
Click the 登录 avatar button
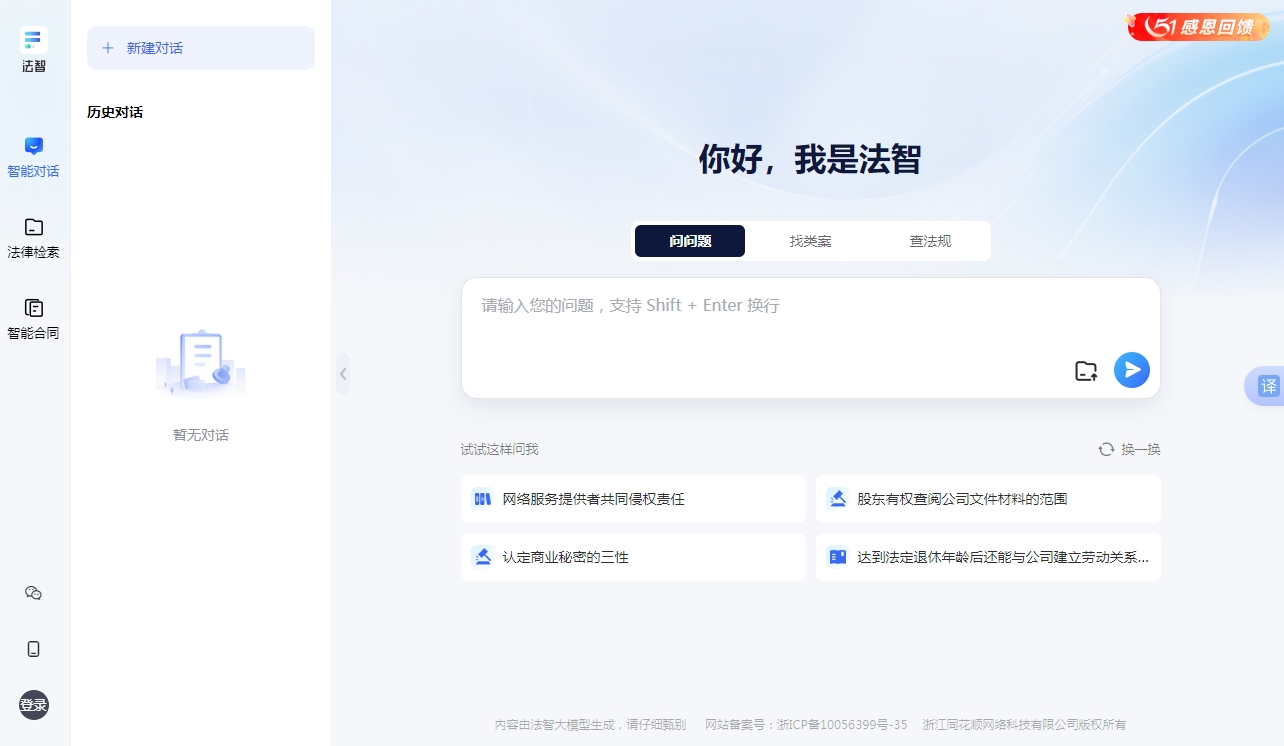point(34,705)
